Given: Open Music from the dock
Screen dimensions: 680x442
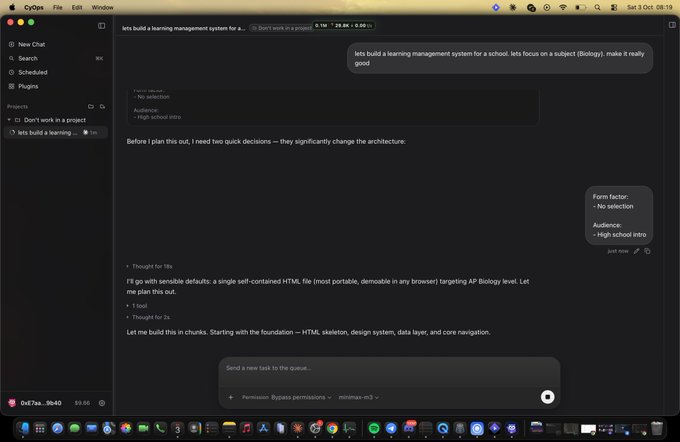Looking at the screenshot, I should 246,429.
